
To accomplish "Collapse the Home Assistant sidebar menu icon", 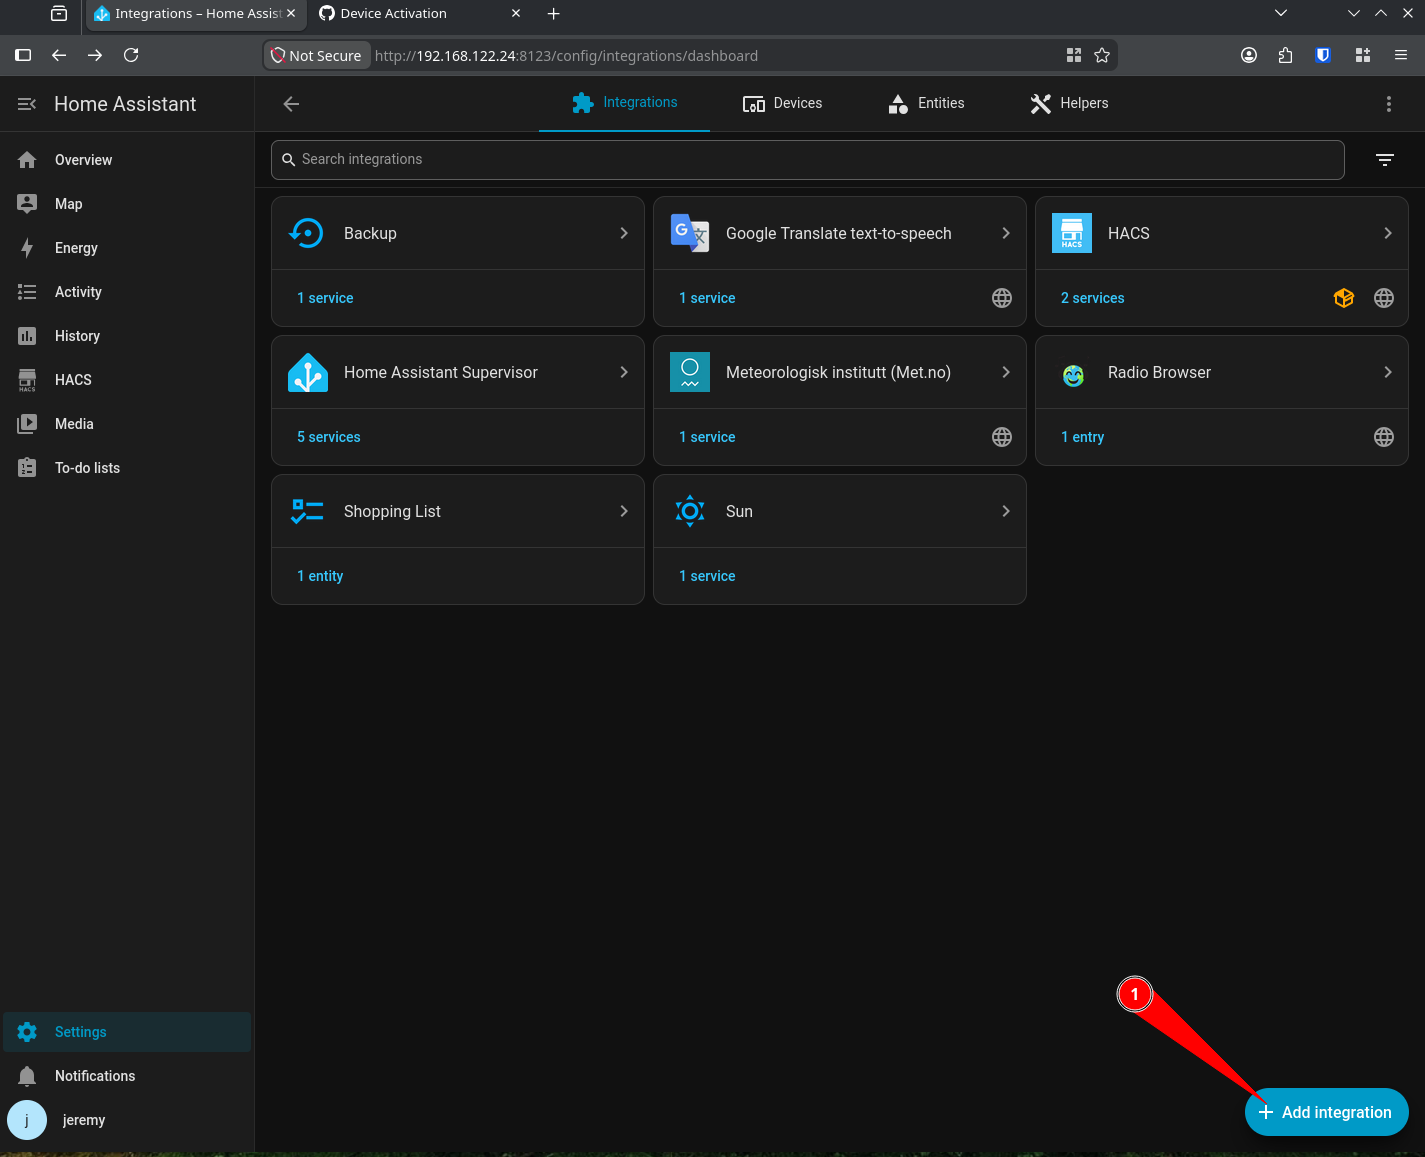I will tap(27, 104).
